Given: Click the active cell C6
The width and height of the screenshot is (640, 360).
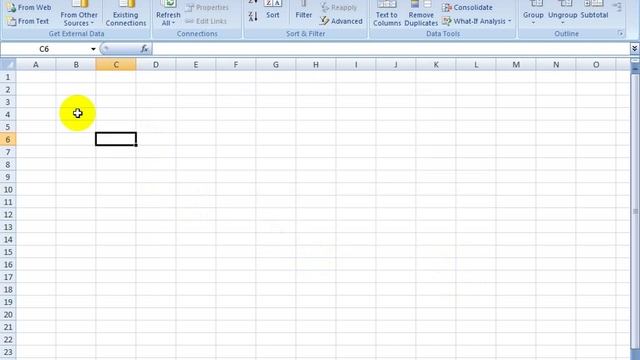Looking at the screenshot, I should pos(116,139).
